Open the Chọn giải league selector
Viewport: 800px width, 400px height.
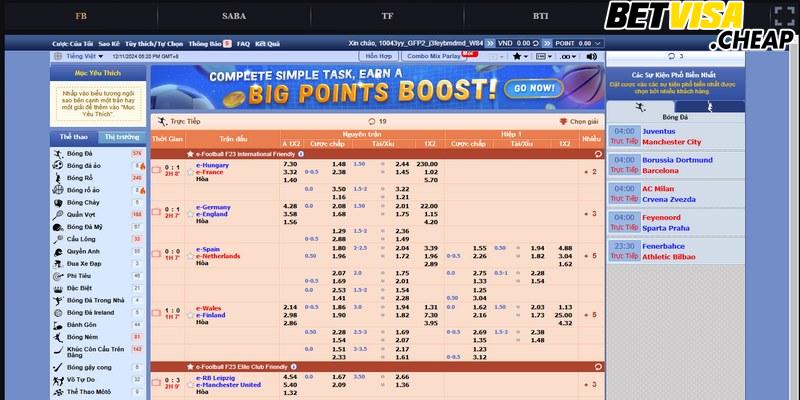(579, 121)
